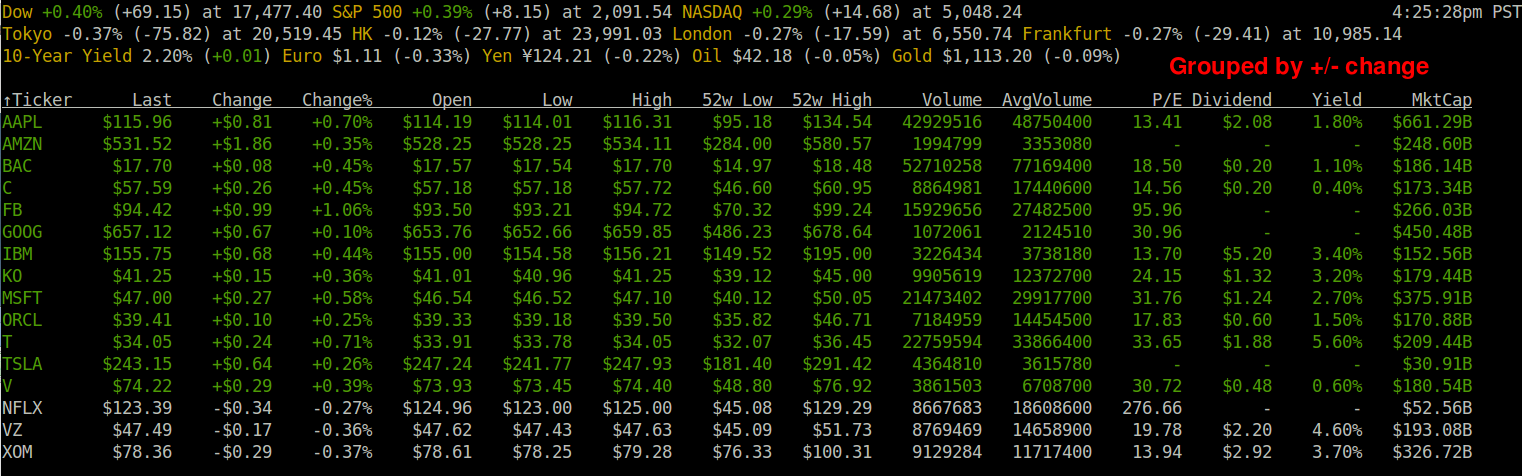Sort by the Ticker column header
This screenshot has height=476, width=1522.
coord(38,100)
